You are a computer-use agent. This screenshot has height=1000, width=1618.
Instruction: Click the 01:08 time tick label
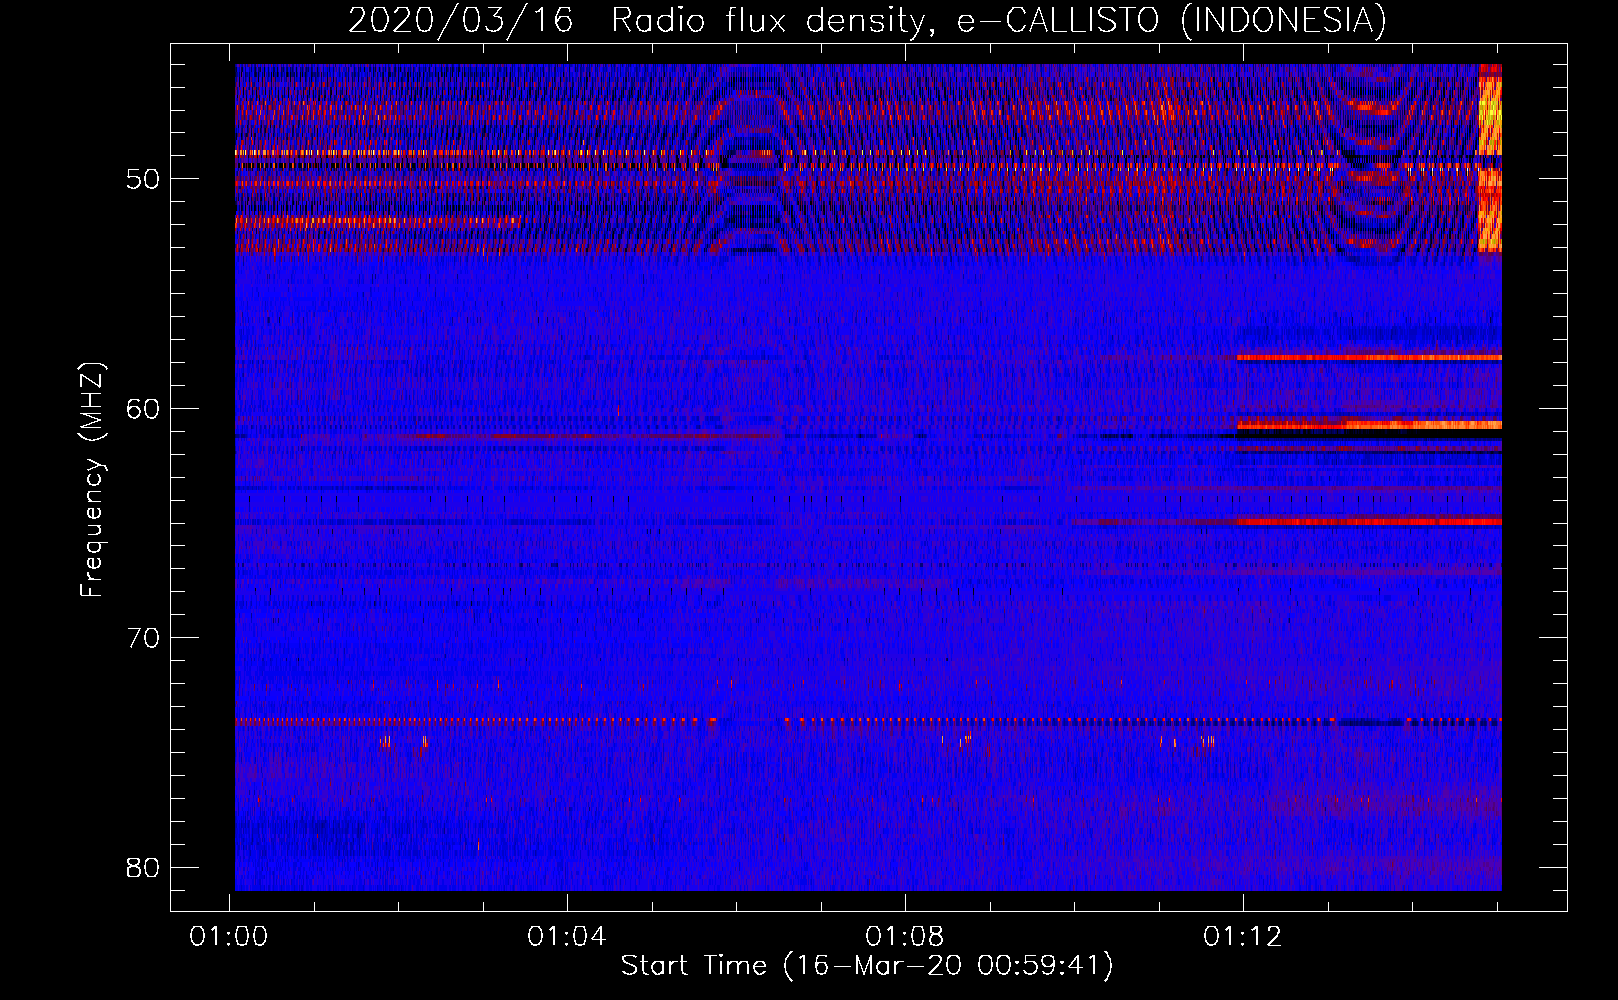pos(905,937)
